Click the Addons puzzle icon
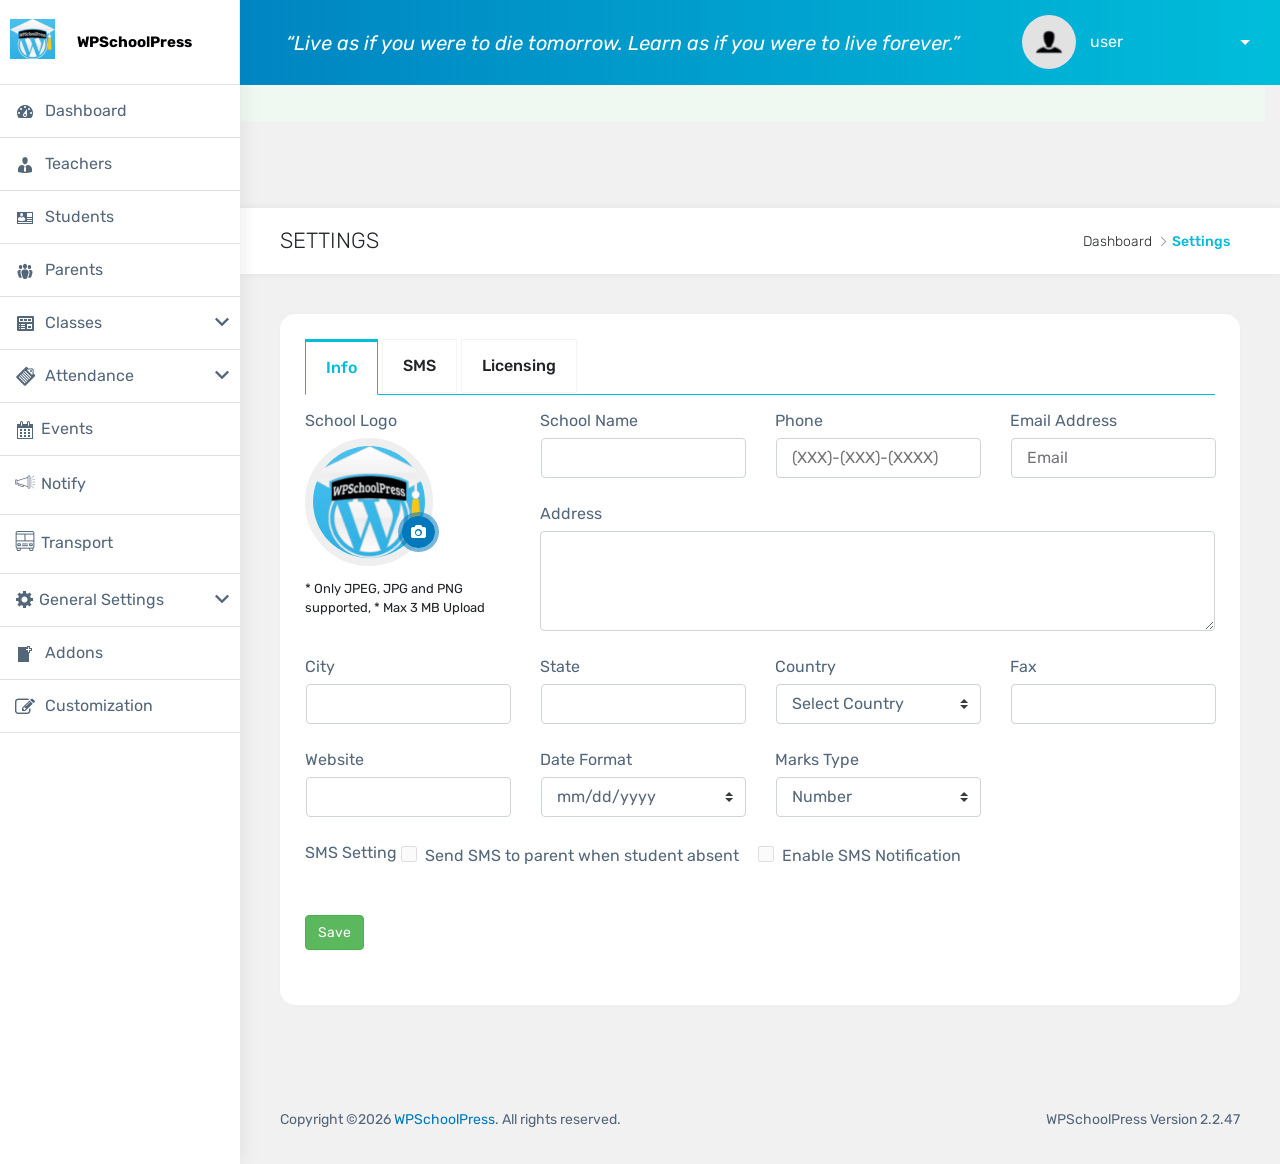 point(25,654)
